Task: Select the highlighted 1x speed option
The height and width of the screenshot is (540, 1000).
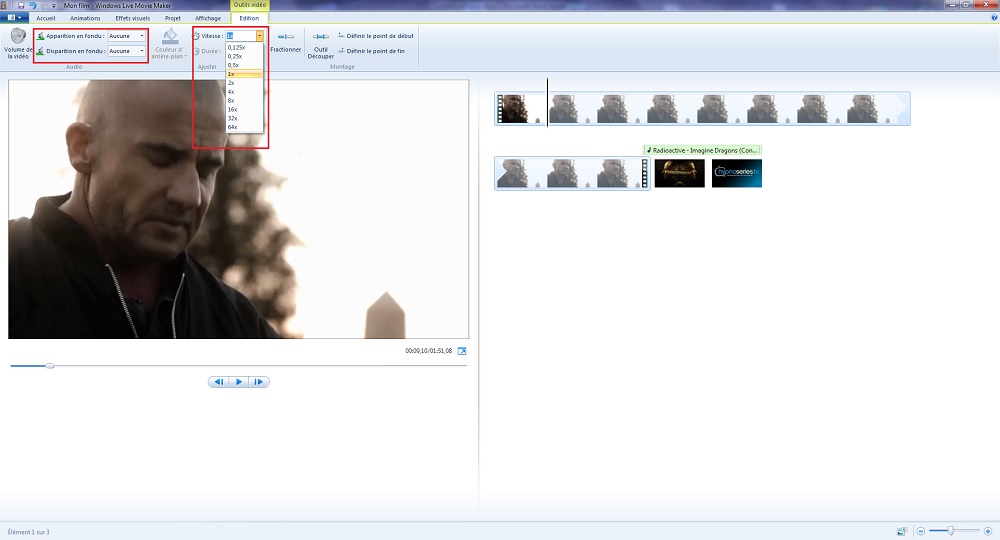Action: tap(244, 74)
